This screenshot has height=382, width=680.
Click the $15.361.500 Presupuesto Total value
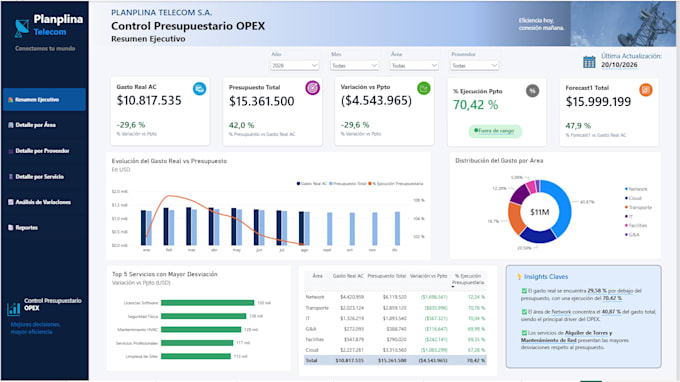coord(262,101)
